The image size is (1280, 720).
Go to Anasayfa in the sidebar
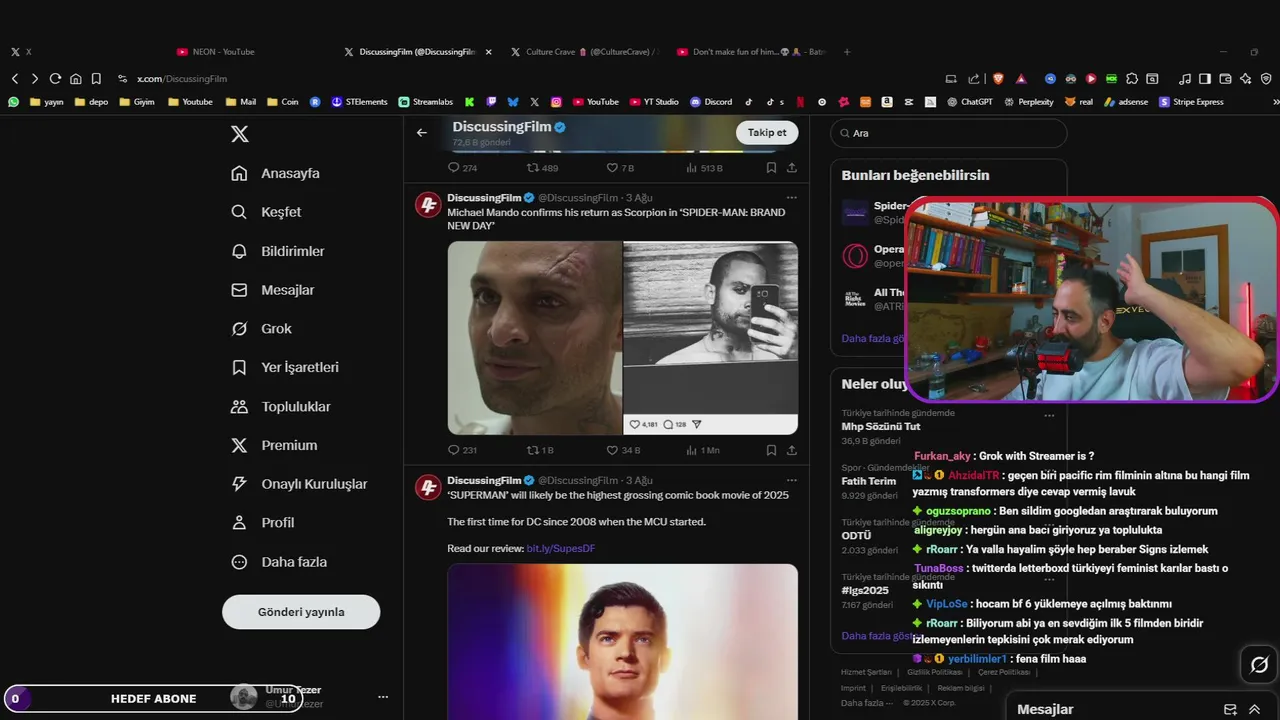(x=276, y=173)
